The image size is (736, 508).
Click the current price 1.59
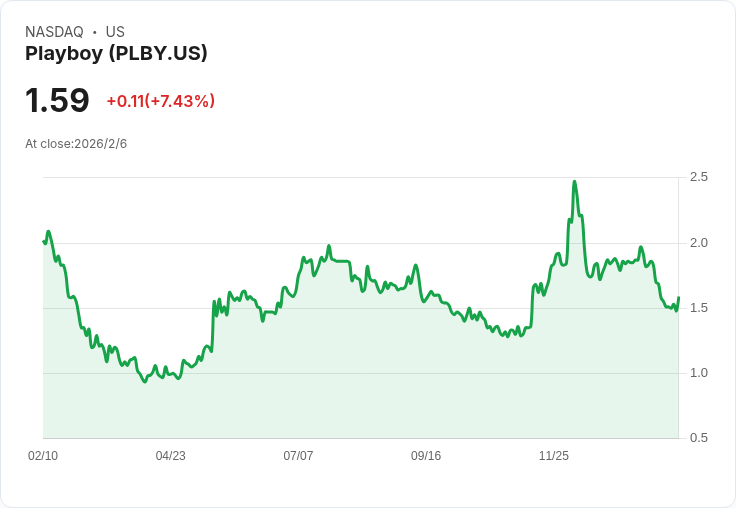point(57,100)
